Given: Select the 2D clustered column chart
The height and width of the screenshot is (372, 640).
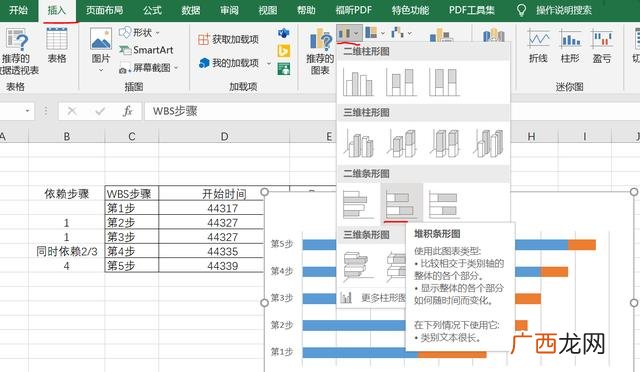Looking at the screenshot, I should click(x=358, y=82).
